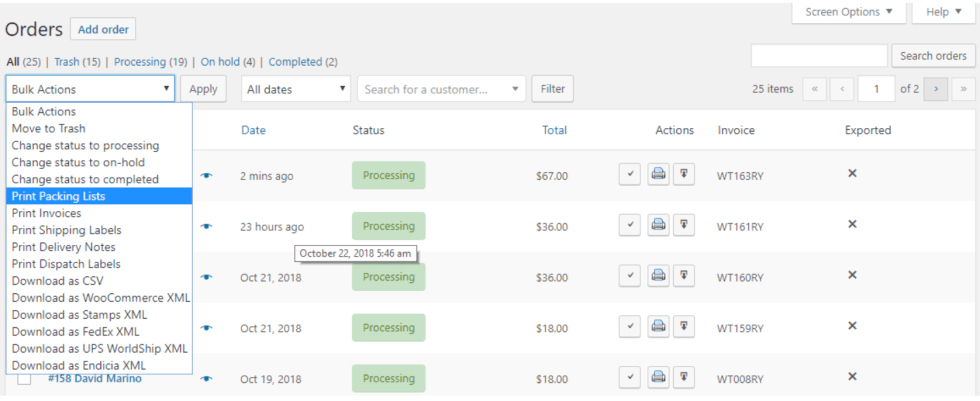
Task: Mark order WT161RY complete with checkmark icon
Action: (630, 225)
